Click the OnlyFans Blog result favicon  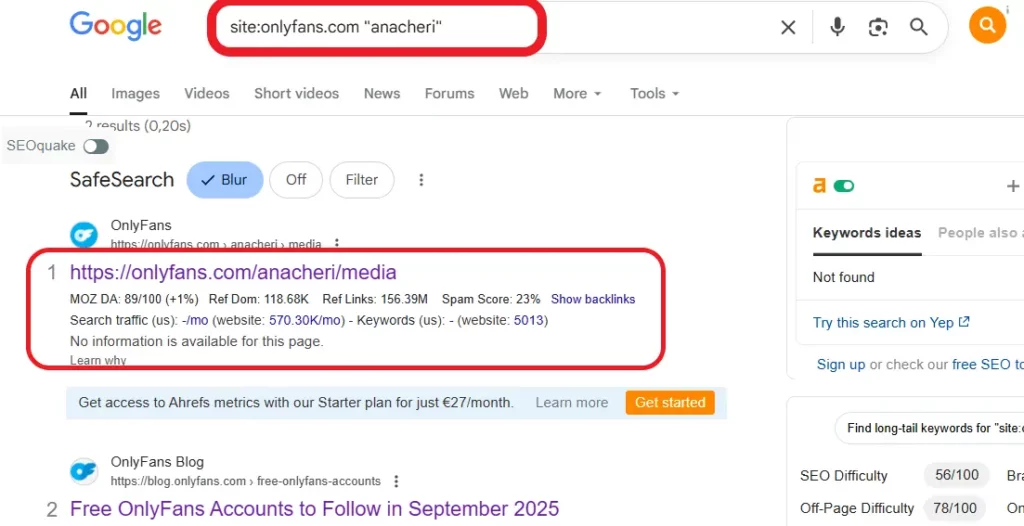[84, 471]
